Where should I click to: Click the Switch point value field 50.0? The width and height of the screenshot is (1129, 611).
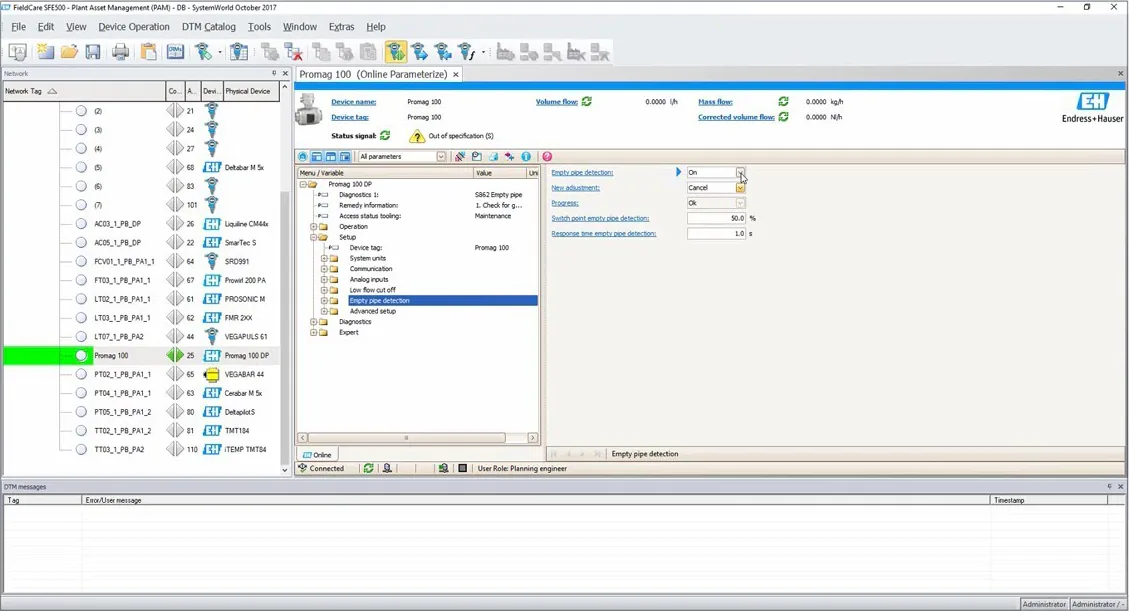[x=716, y=218]
